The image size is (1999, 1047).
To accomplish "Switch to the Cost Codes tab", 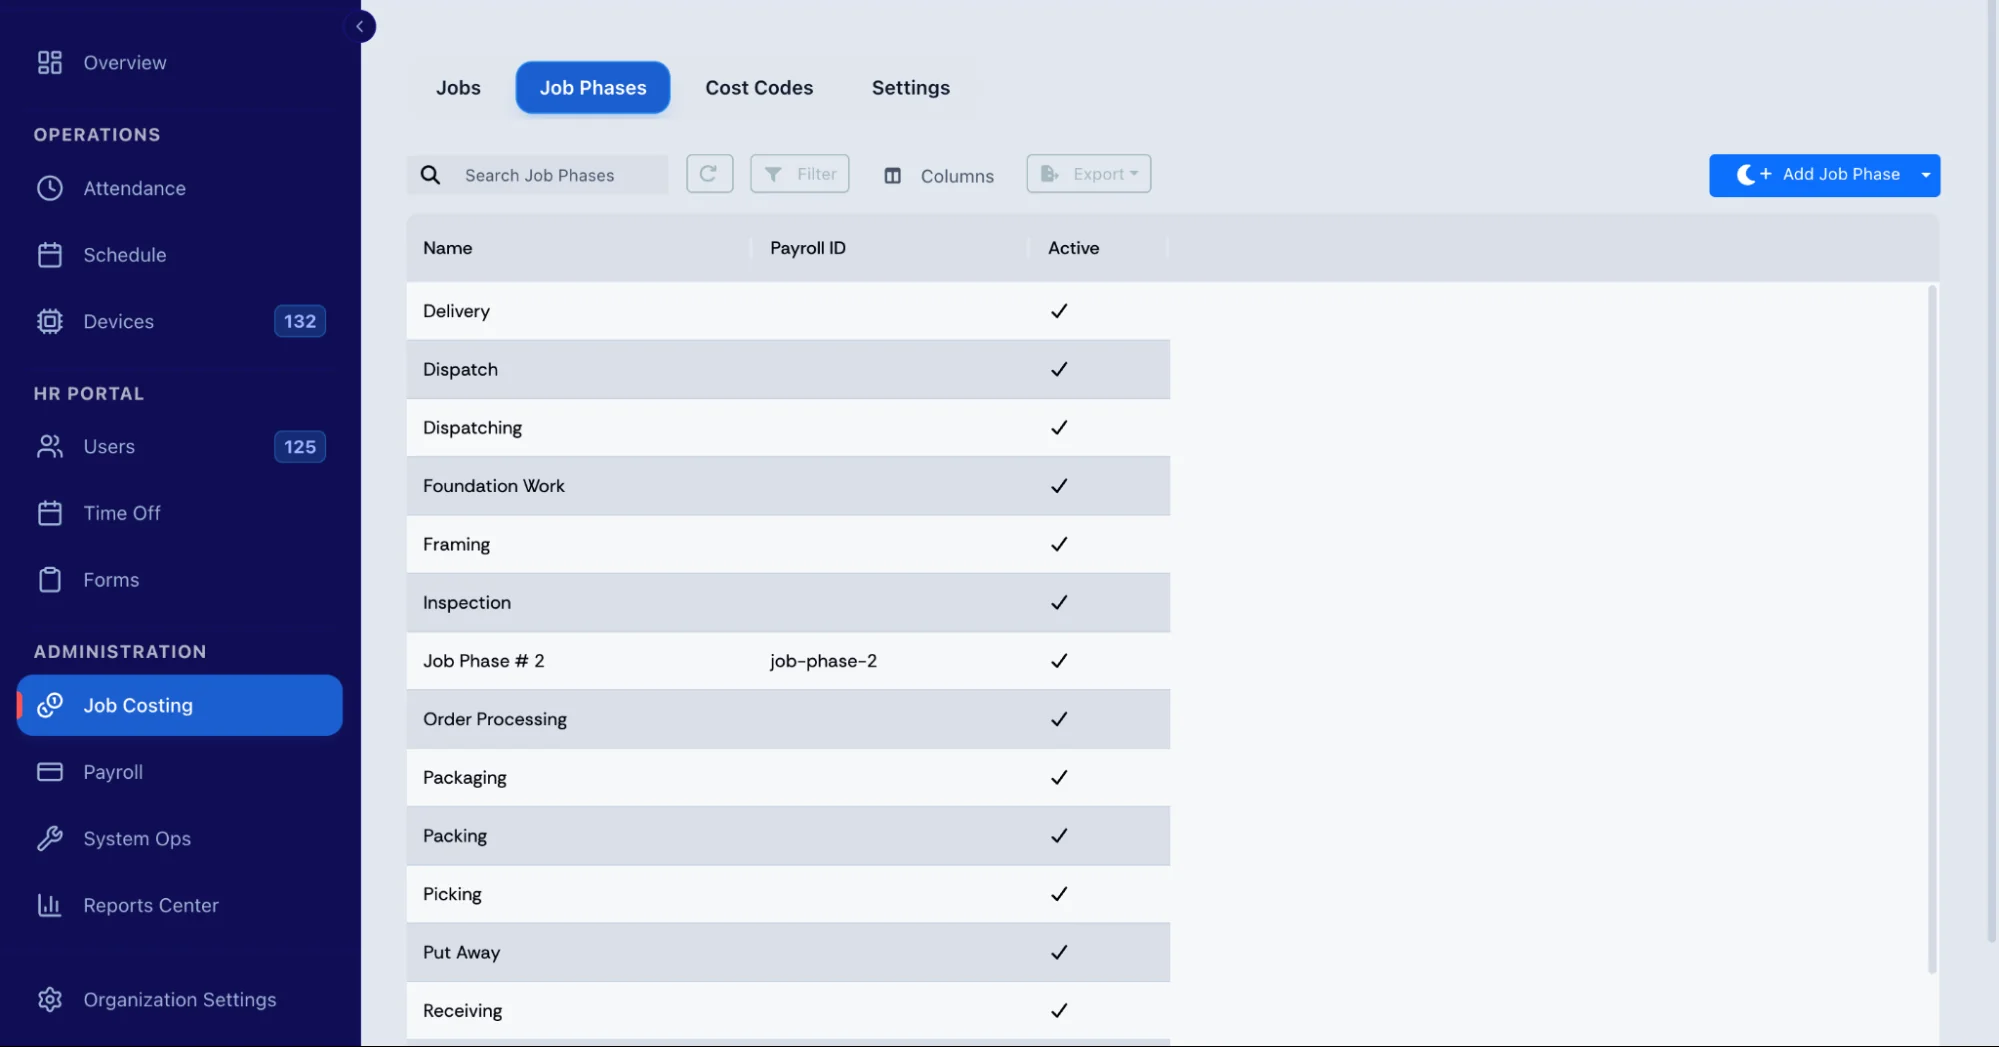I will coord(759,88).
